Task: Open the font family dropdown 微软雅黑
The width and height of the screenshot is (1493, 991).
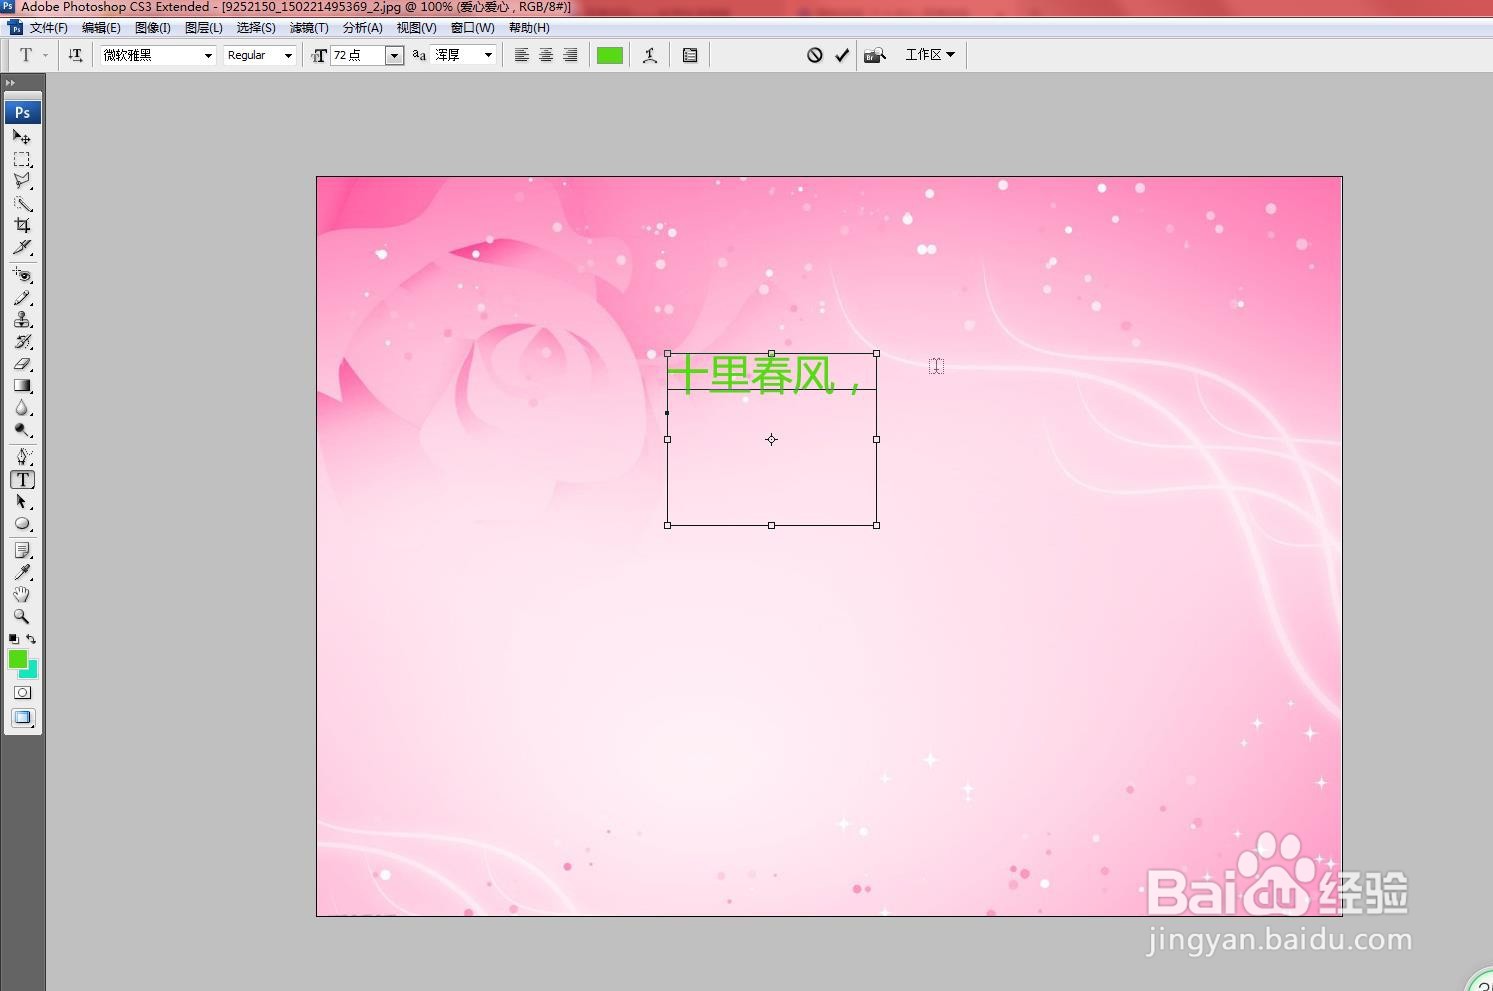Action: tap(208, 55)
